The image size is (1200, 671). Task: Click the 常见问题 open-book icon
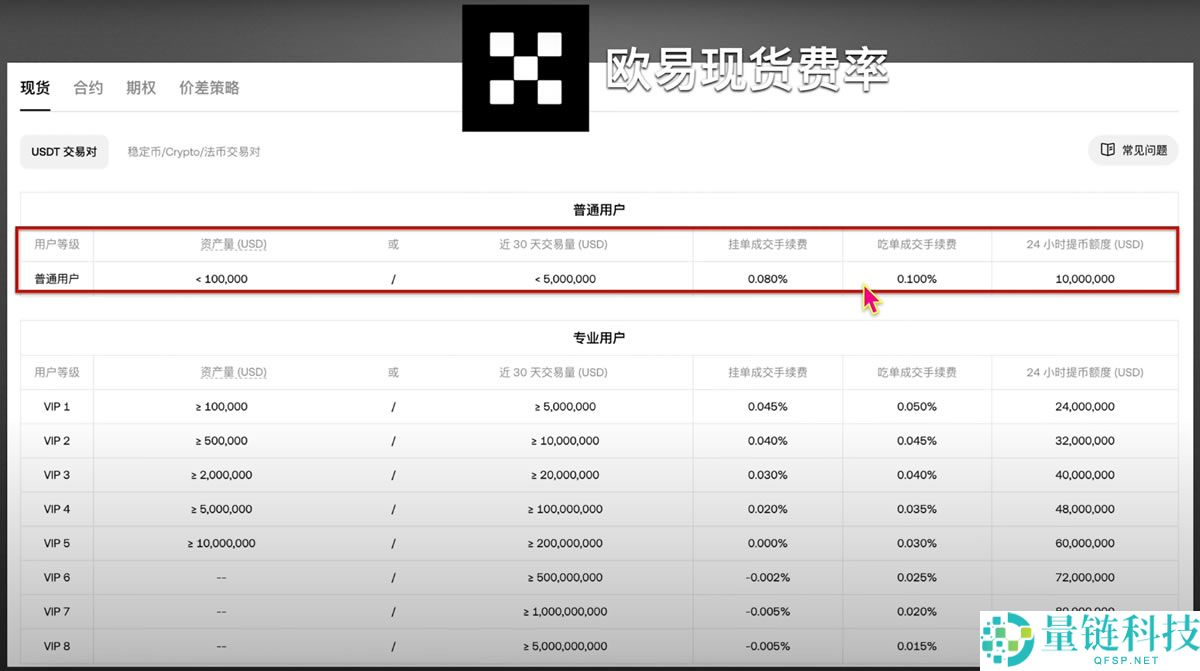[x=1108, y=149]
